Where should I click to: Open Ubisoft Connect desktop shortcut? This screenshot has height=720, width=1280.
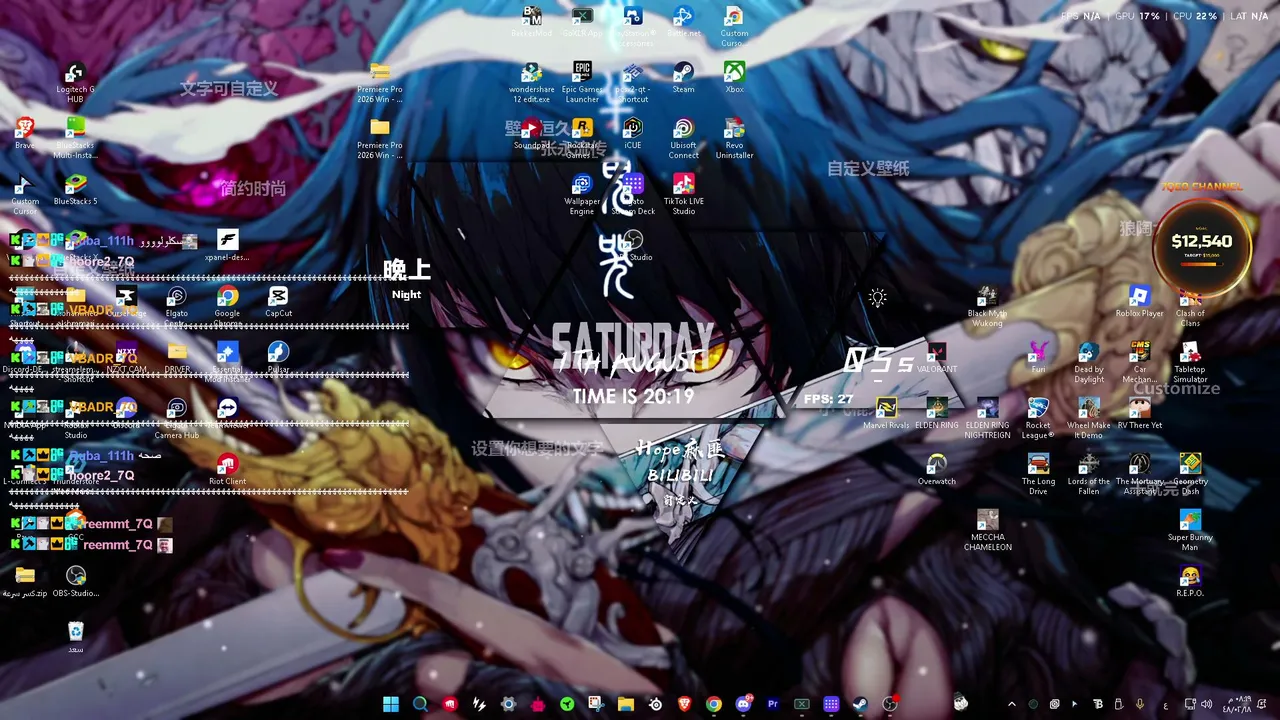coord(684,139)
